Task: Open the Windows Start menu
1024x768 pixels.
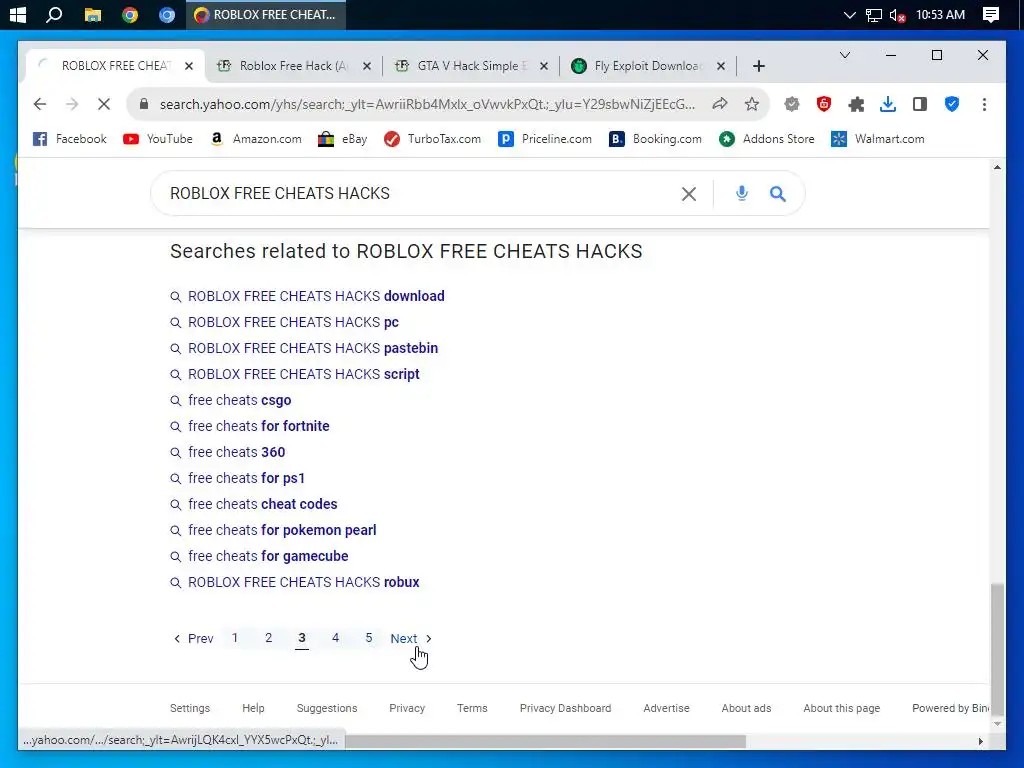Action: pos(18,14)
